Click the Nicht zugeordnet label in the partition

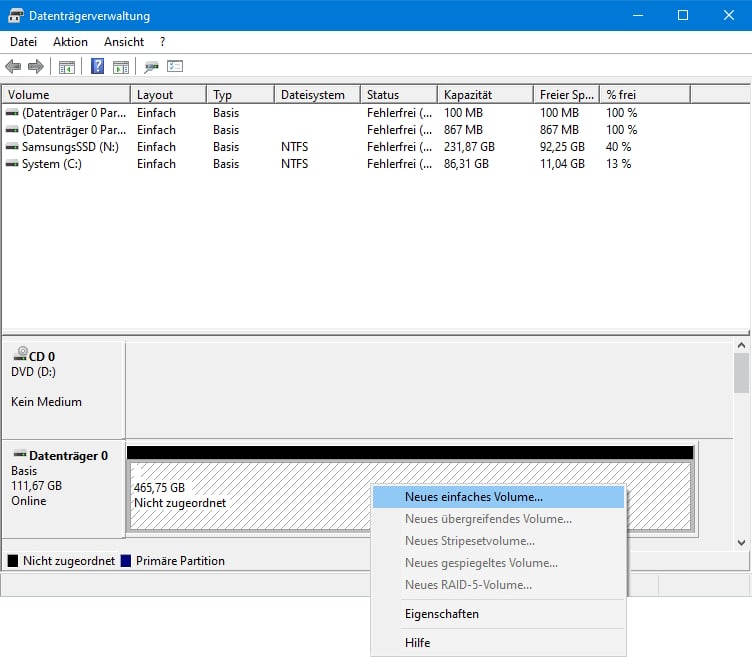click(180, 503)
